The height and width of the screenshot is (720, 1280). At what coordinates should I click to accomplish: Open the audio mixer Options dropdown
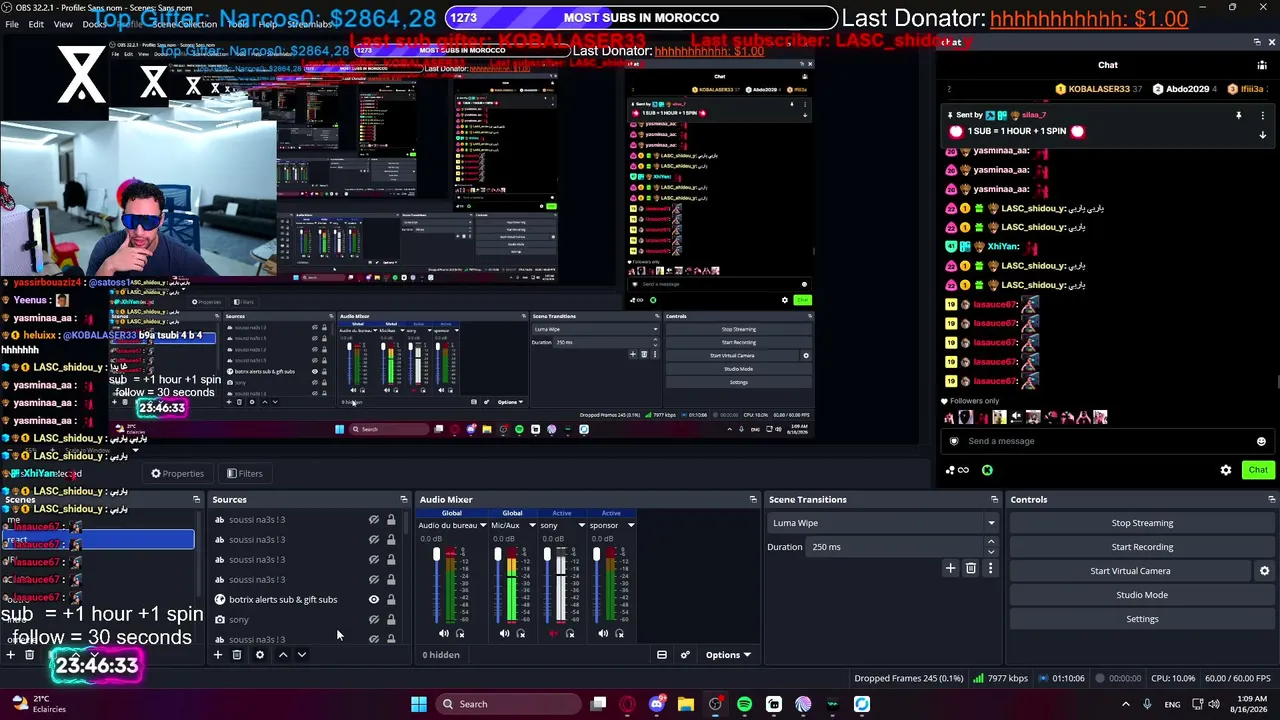point(728,655)
